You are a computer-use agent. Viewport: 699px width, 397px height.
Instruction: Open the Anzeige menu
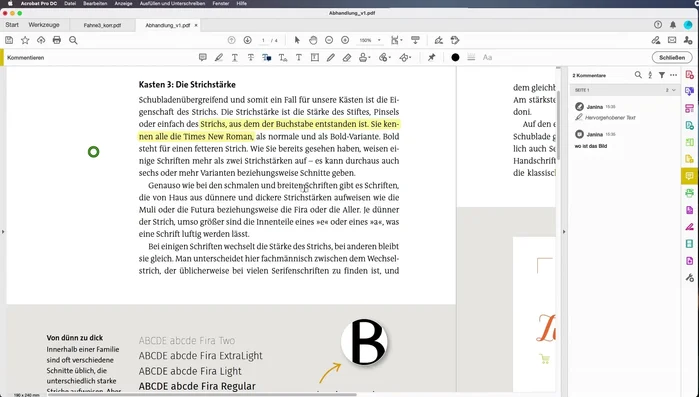123,3
